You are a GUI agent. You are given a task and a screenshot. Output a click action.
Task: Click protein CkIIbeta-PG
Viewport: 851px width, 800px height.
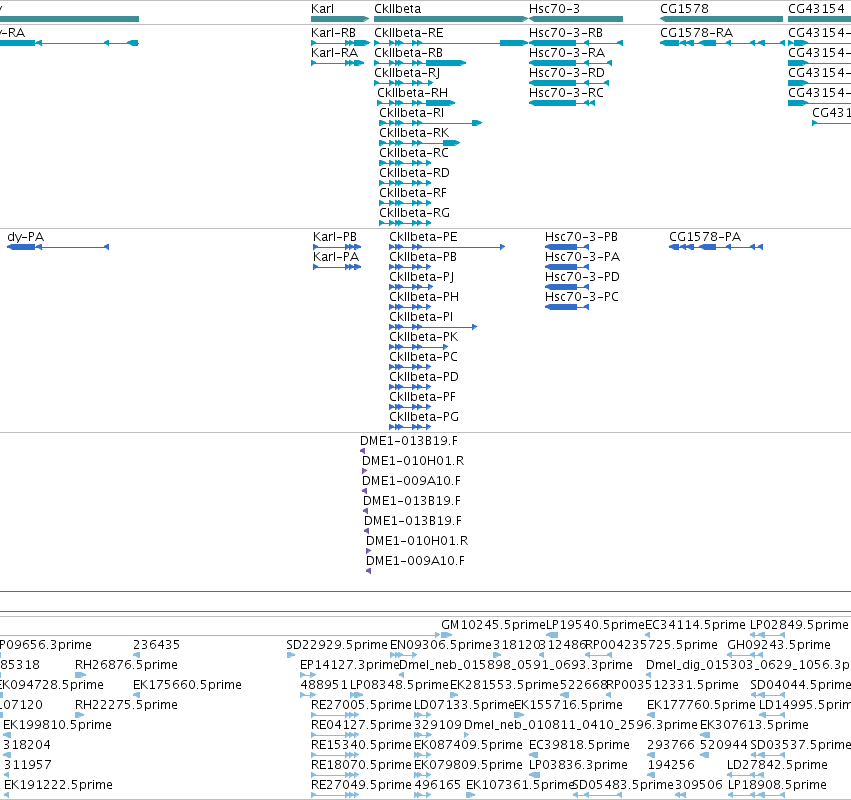[x=424, y=417]
